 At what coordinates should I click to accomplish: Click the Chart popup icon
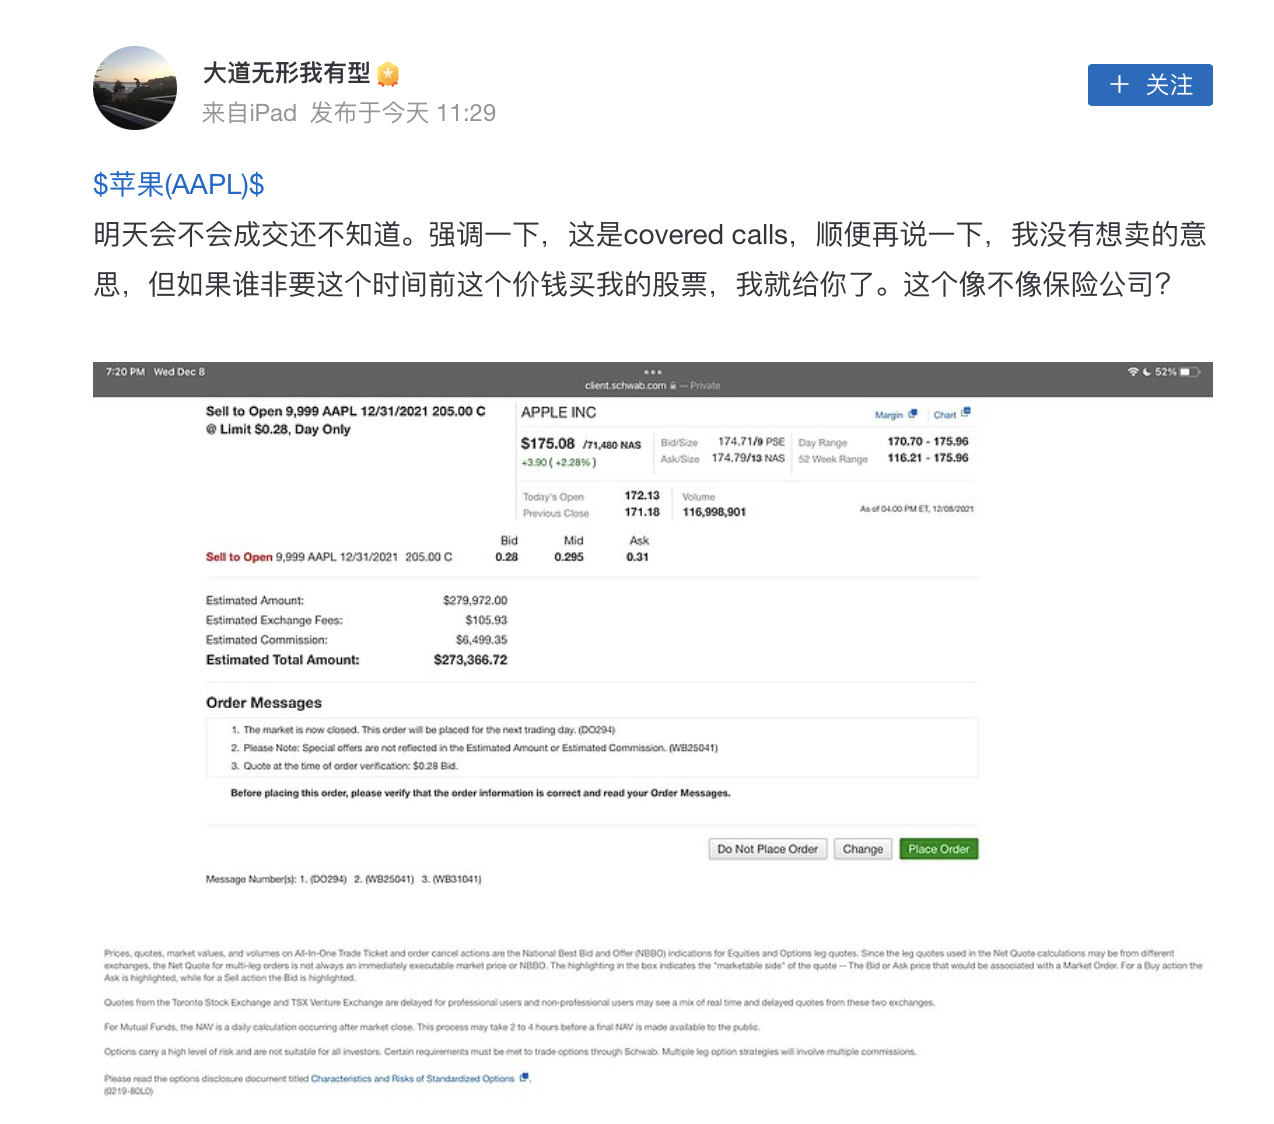click(966, 412)
